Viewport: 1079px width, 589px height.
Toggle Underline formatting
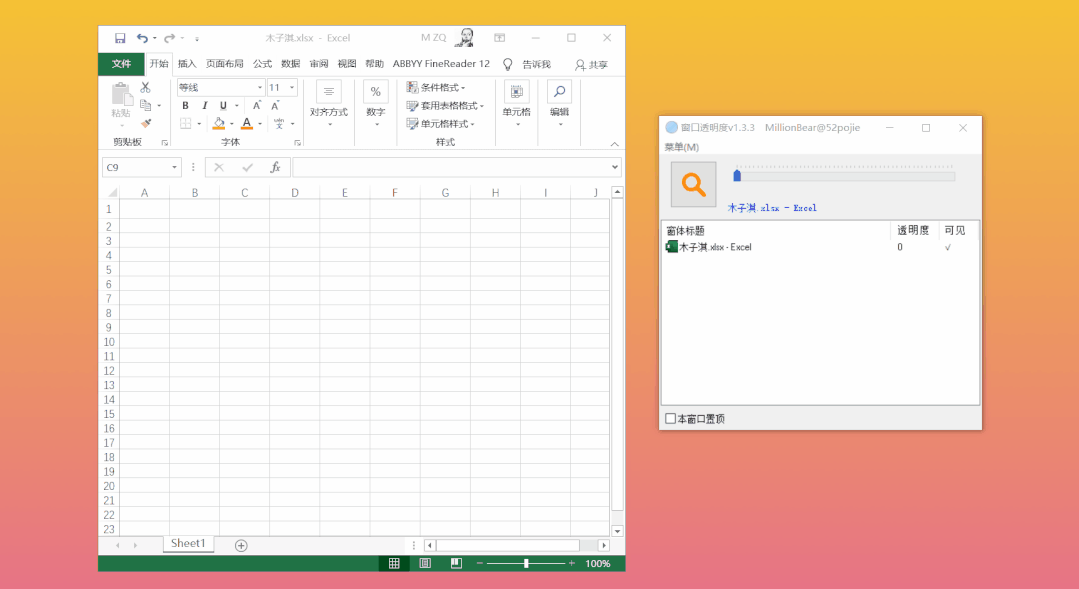pos(223,105)
